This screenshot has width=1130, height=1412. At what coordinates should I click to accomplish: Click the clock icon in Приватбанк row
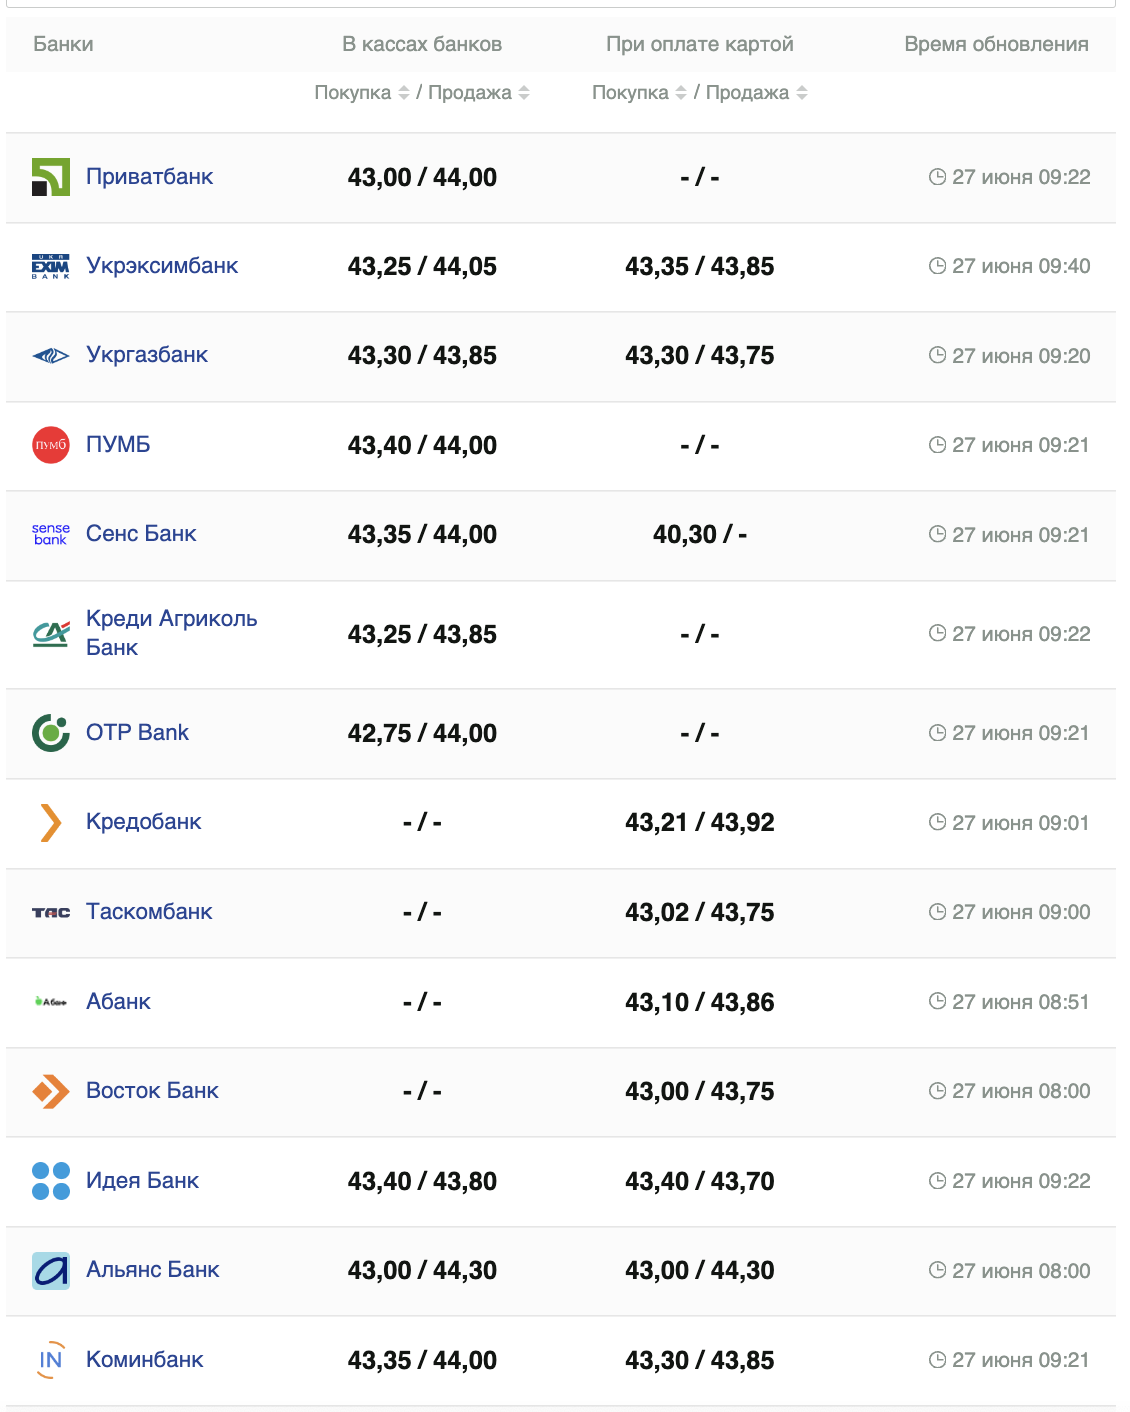[937, 177]
